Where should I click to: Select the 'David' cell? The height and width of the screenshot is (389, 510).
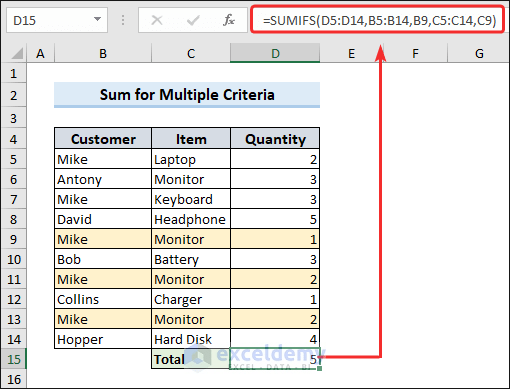(103, 219)
